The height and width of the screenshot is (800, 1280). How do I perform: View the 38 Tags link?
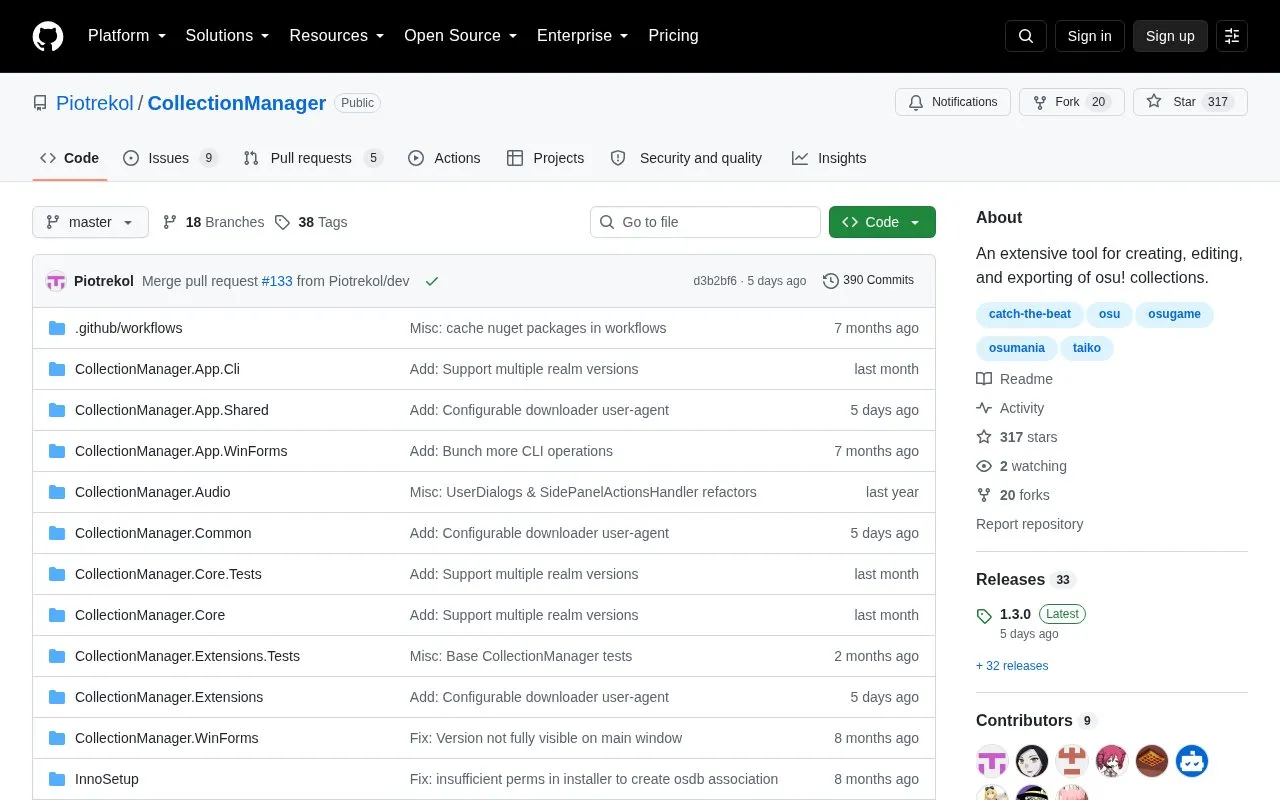coord(311,222)
